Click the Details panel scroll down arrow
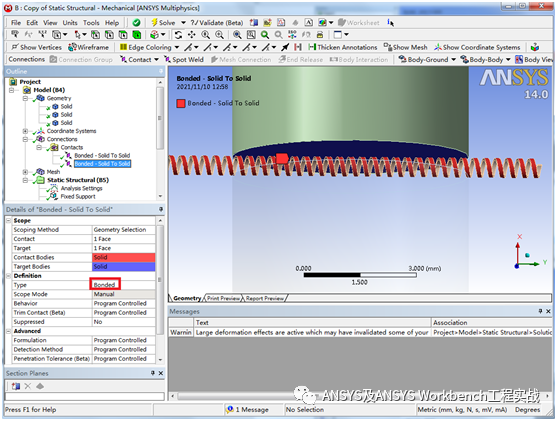The image size is (557, 421). (x=161, y=360)
